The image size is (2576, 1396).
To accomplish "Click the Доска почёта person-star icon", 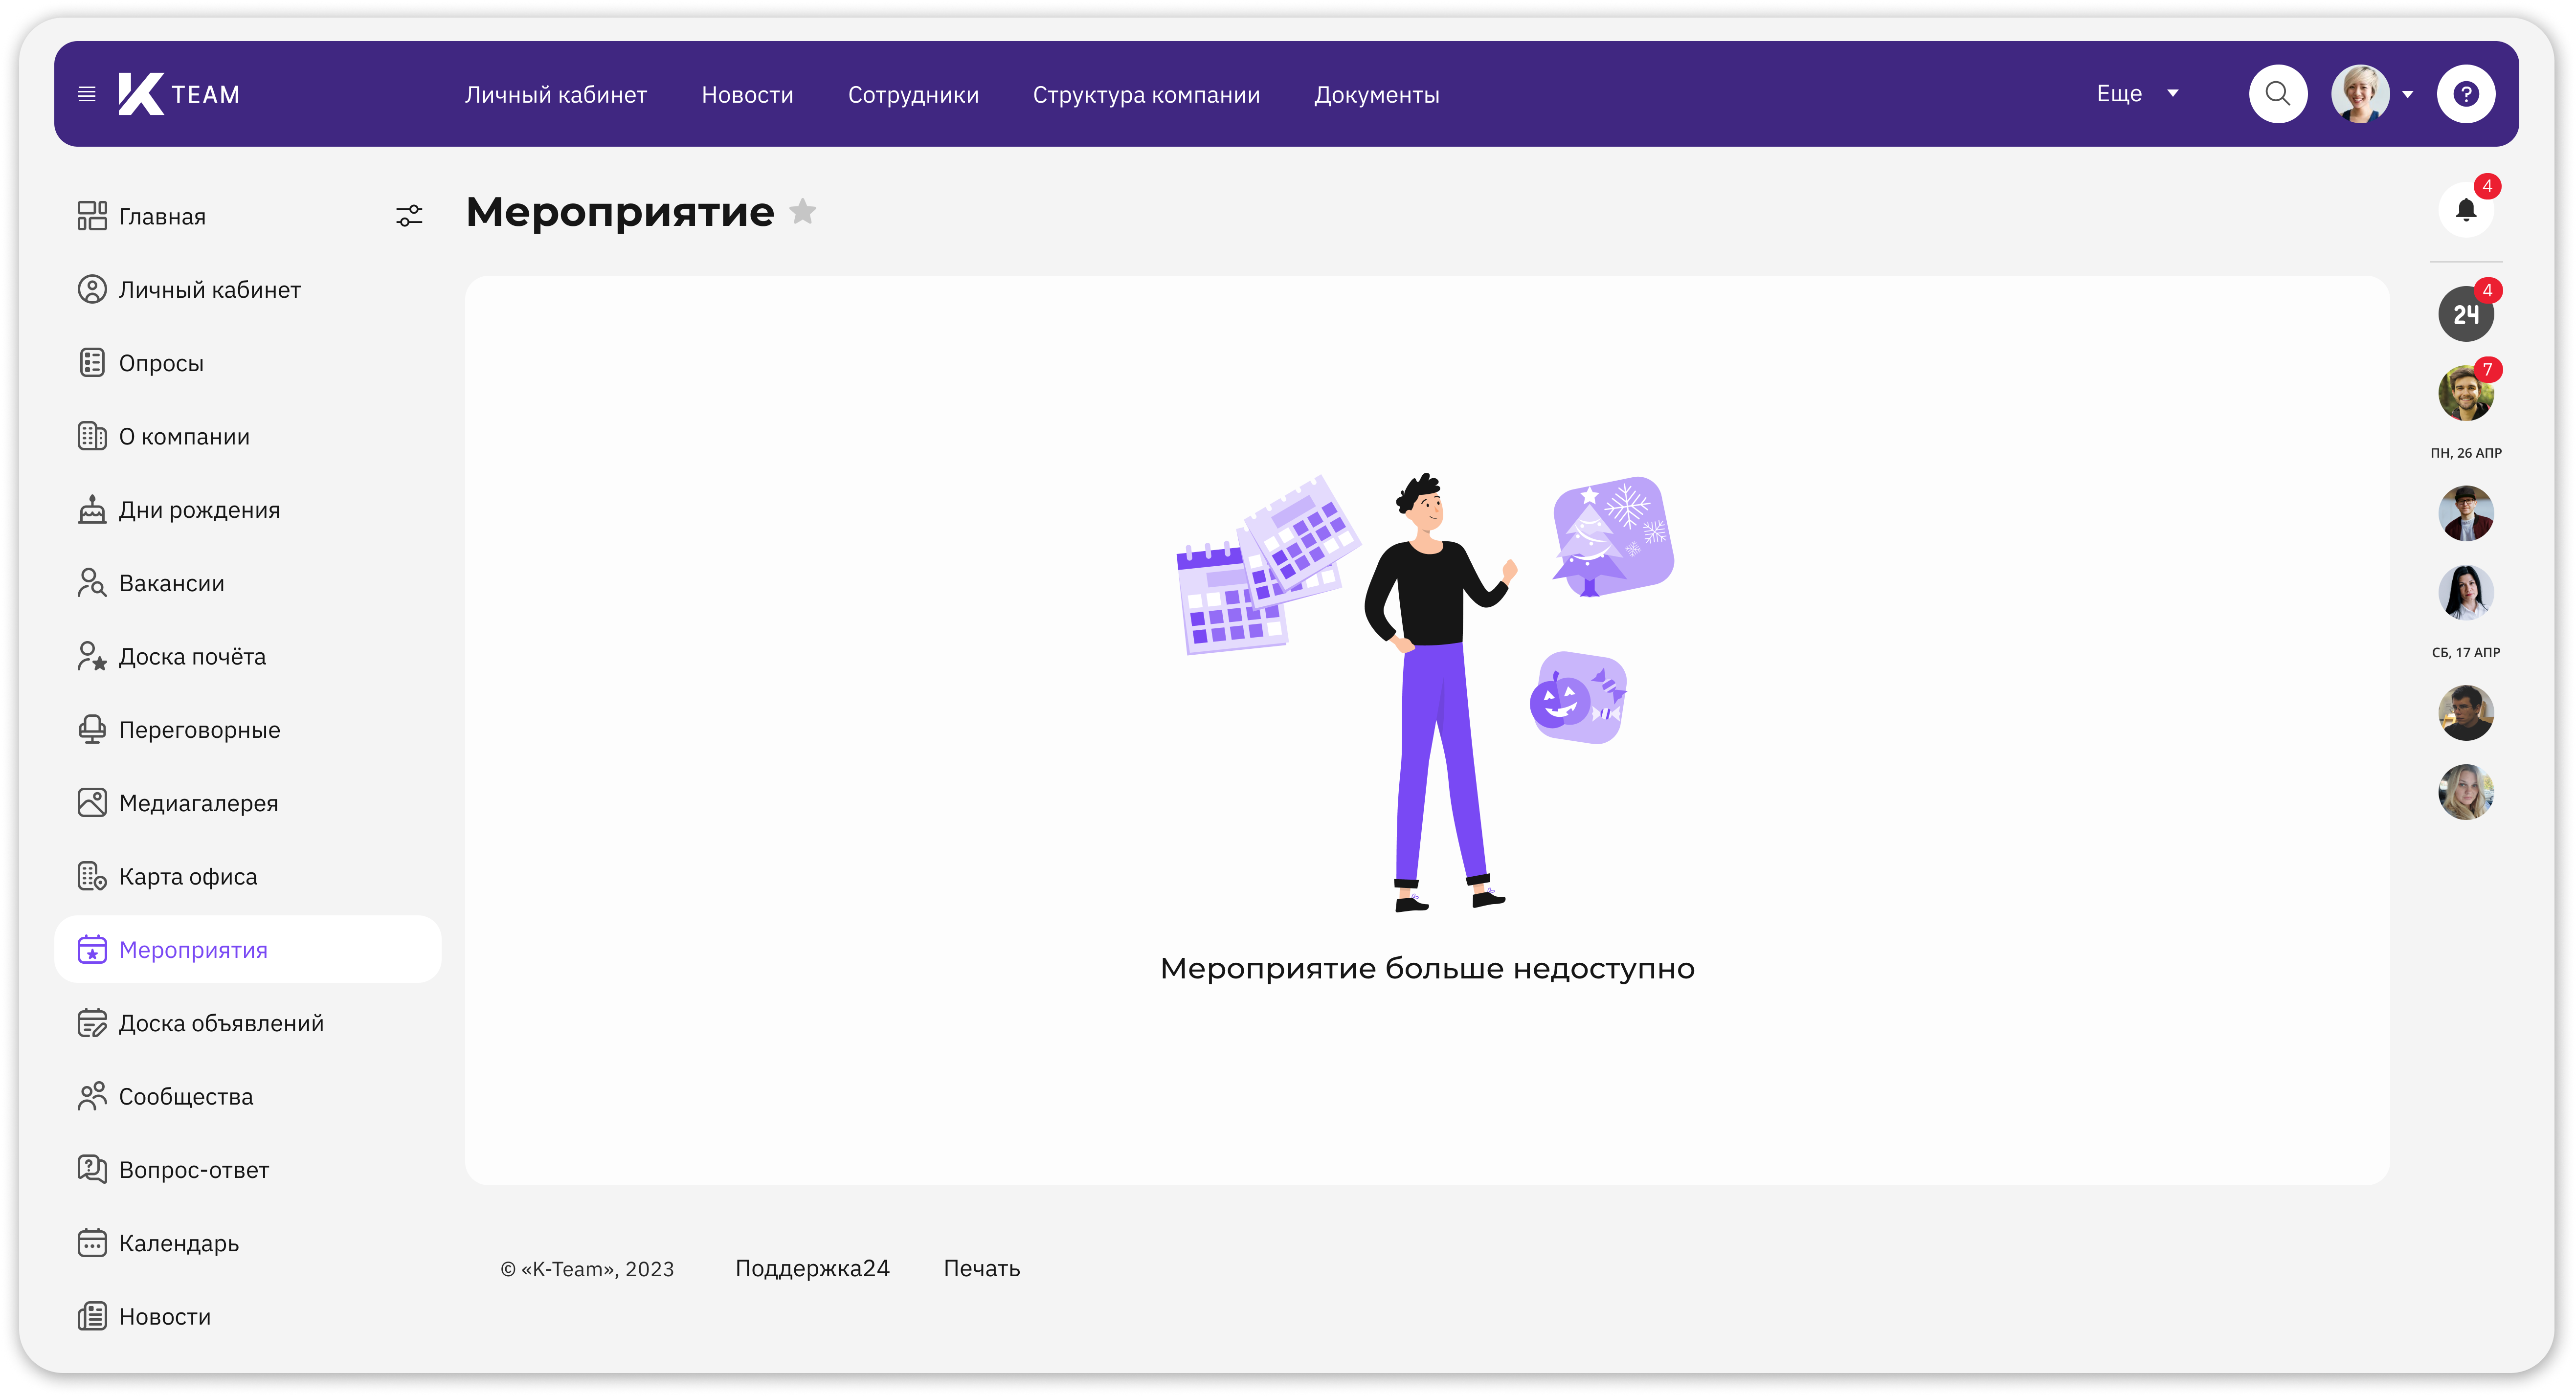I will click(x=92, y=656).
